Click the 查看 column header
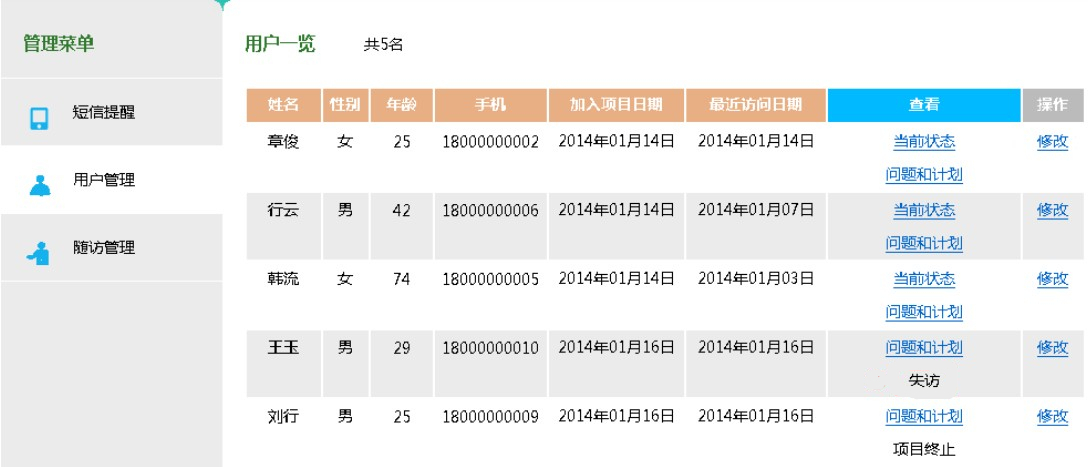Screen dimensions: 1088x467 [x=924, y=105]
